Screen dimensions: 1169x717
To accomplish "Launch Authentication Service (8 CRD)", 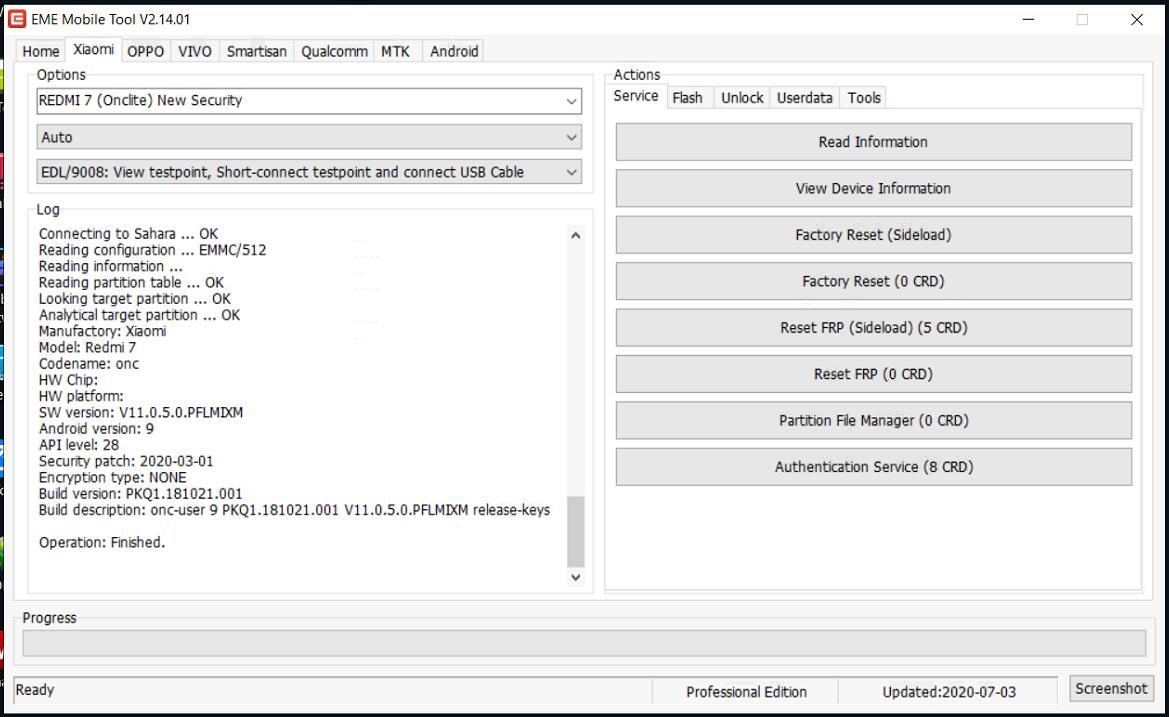I will (873, 467).
